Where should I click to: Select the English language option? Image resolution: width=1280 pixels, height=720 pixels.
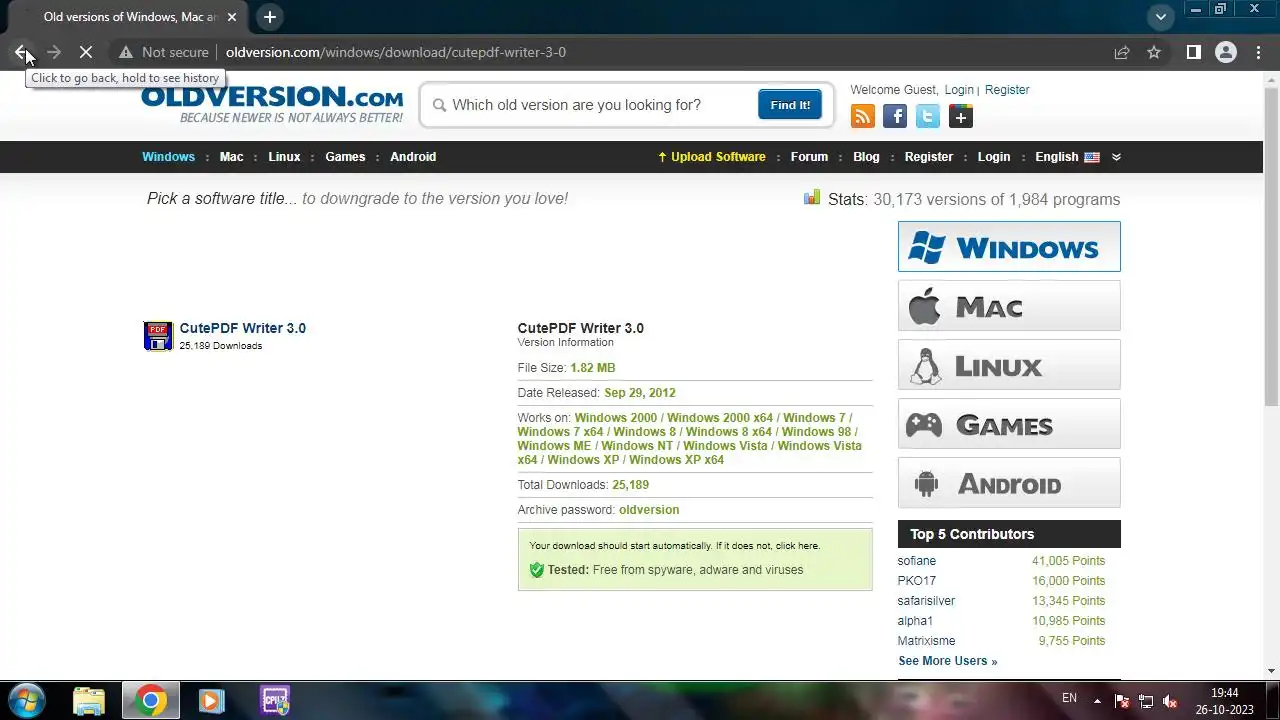[x=1067, y=157]
